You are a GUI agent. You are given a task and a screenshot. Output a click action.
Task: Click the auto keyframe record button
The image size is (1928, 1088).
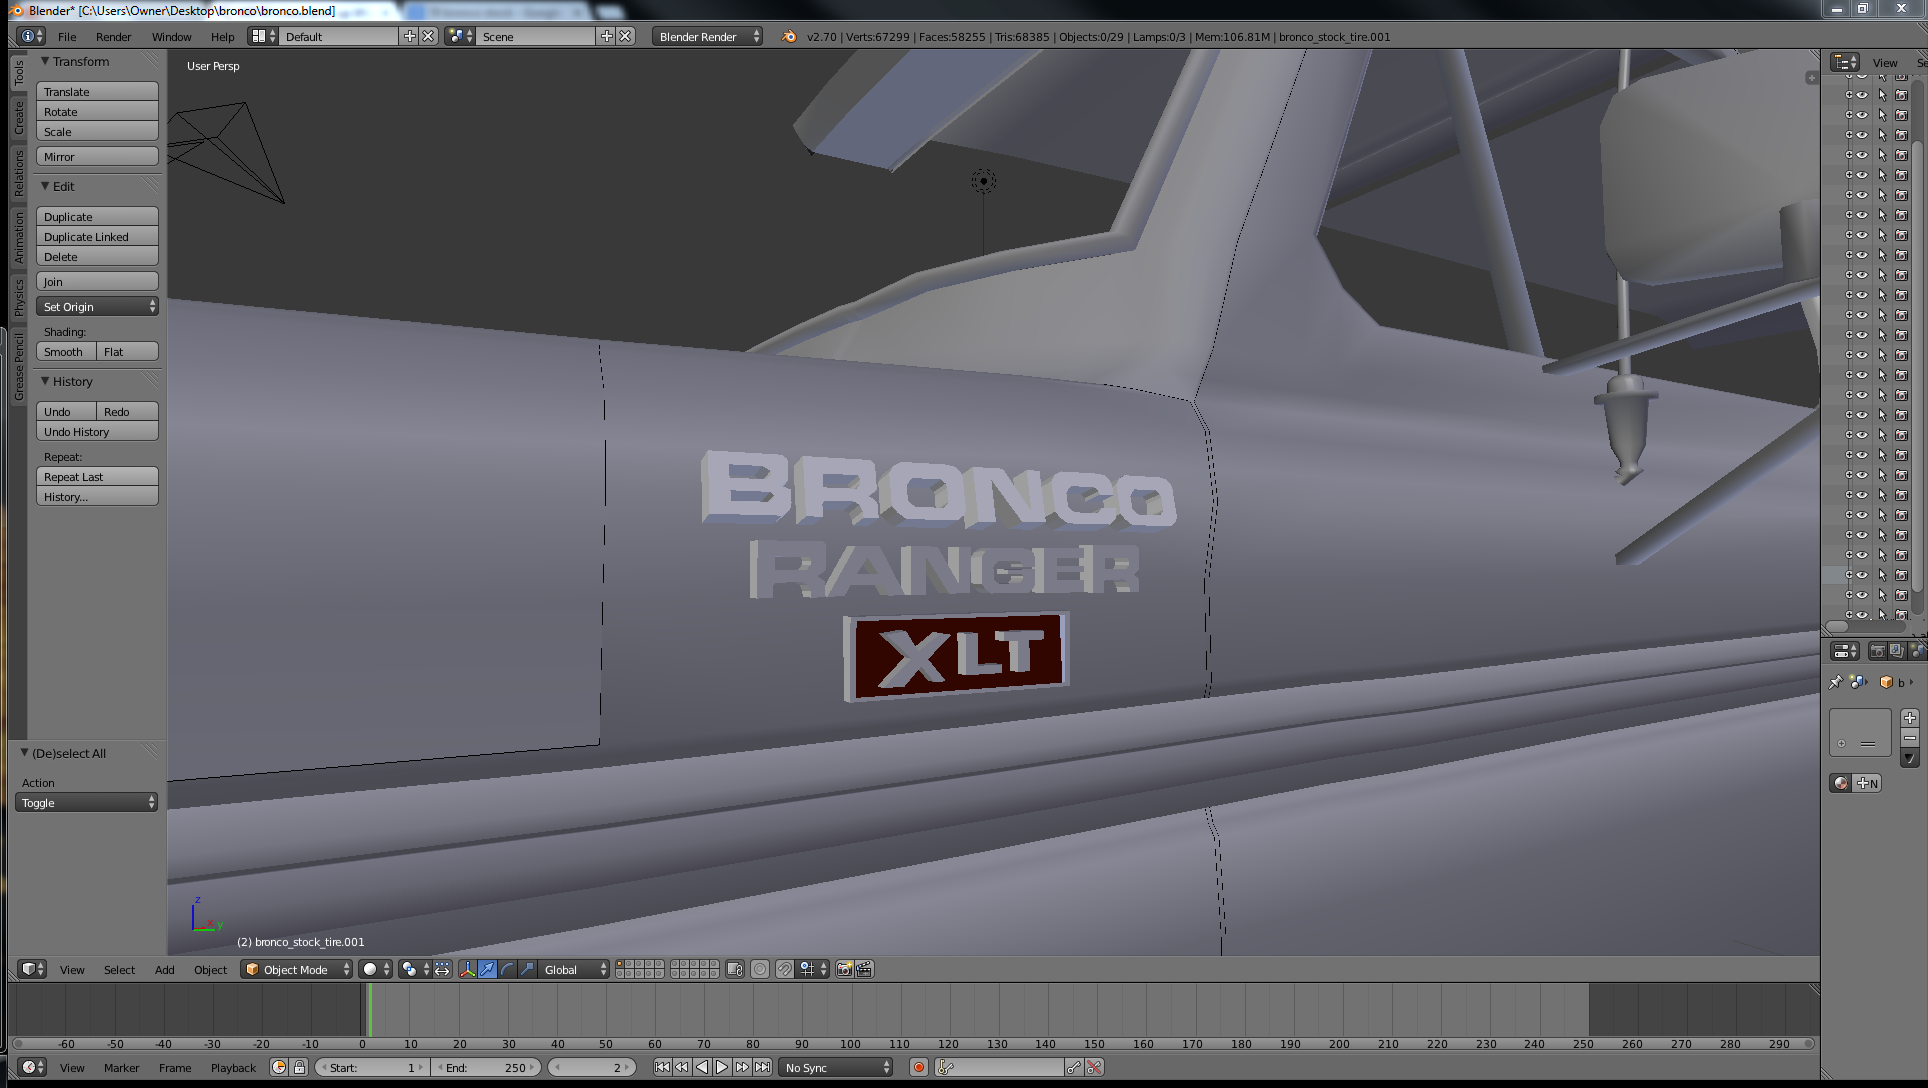pyautogui.click(x=919, y=1068)
